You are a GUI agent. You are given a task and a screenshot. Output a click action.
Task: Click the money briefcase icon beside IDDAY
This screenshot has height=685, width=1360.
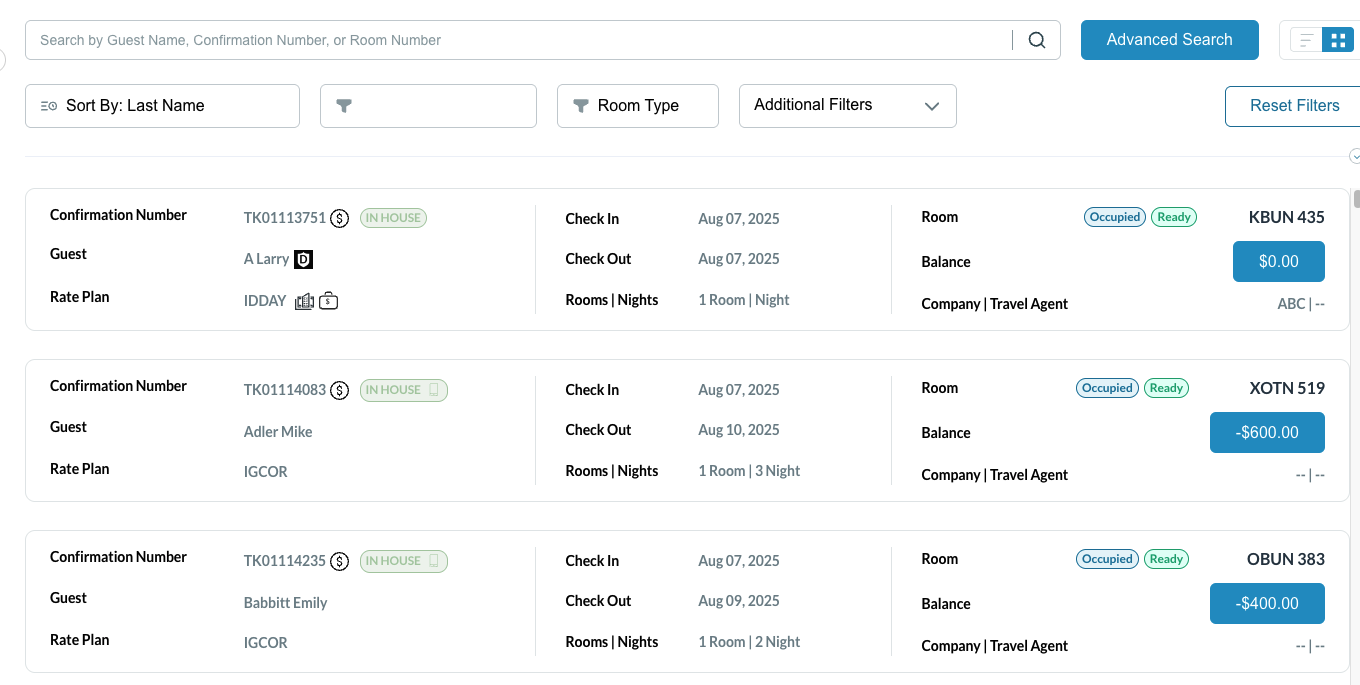(x=328, y=301)
